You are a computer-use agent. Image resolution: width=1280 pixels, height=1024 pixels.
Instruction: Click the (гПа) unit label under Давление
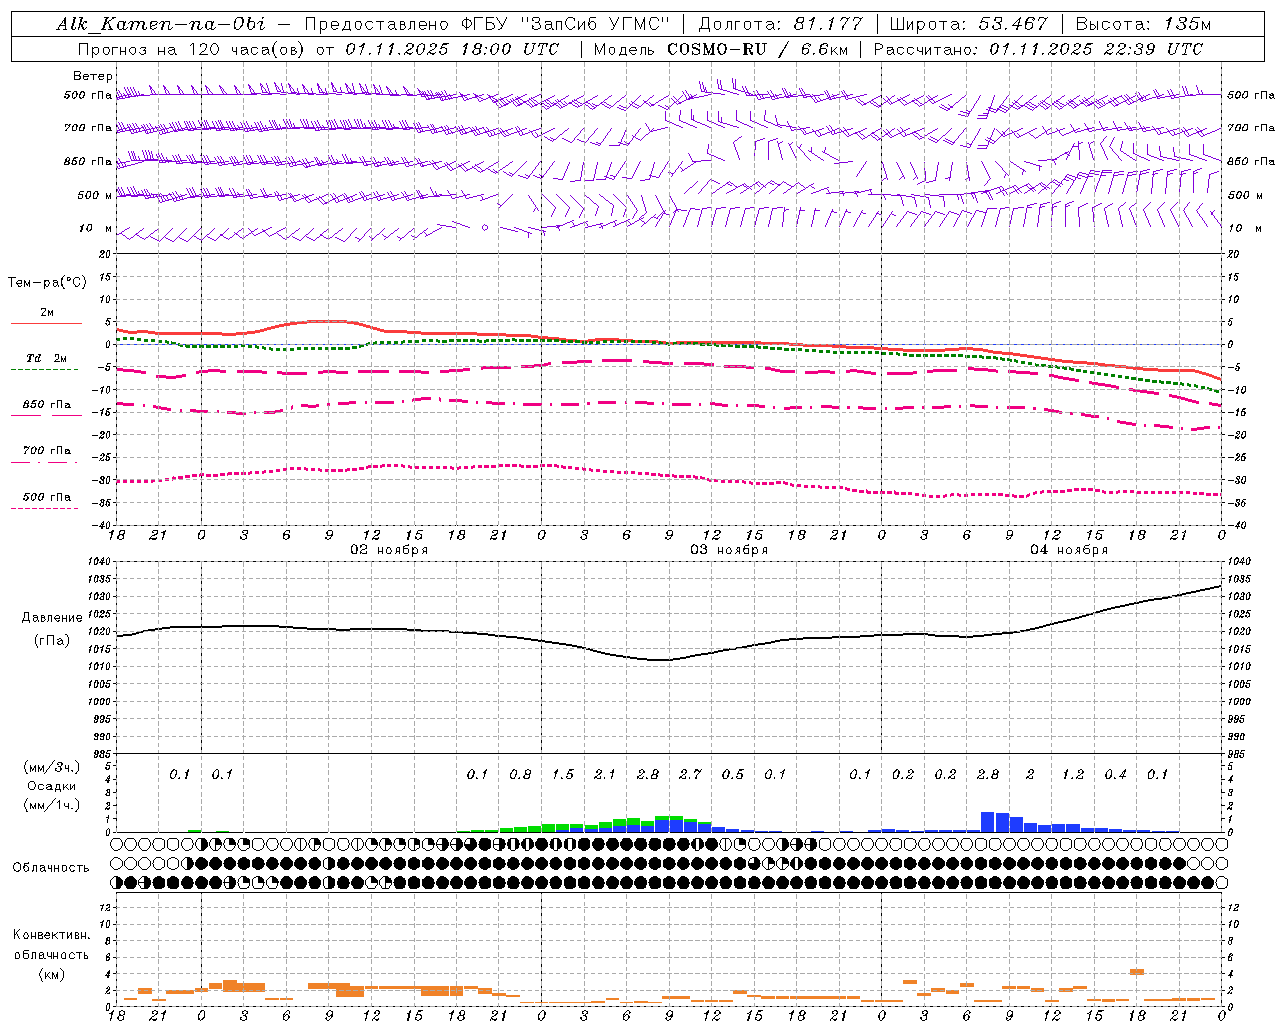(x=52, y=640)
